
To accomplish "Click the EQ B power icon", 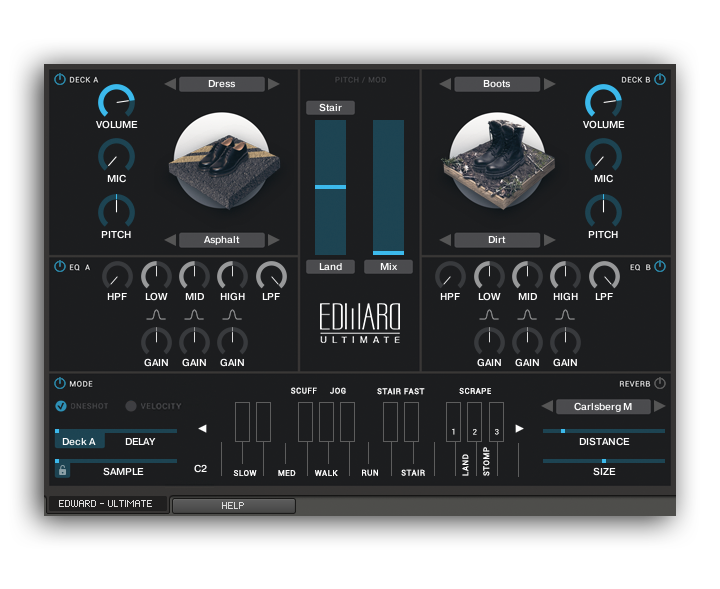I will click(x=660, y=267).
